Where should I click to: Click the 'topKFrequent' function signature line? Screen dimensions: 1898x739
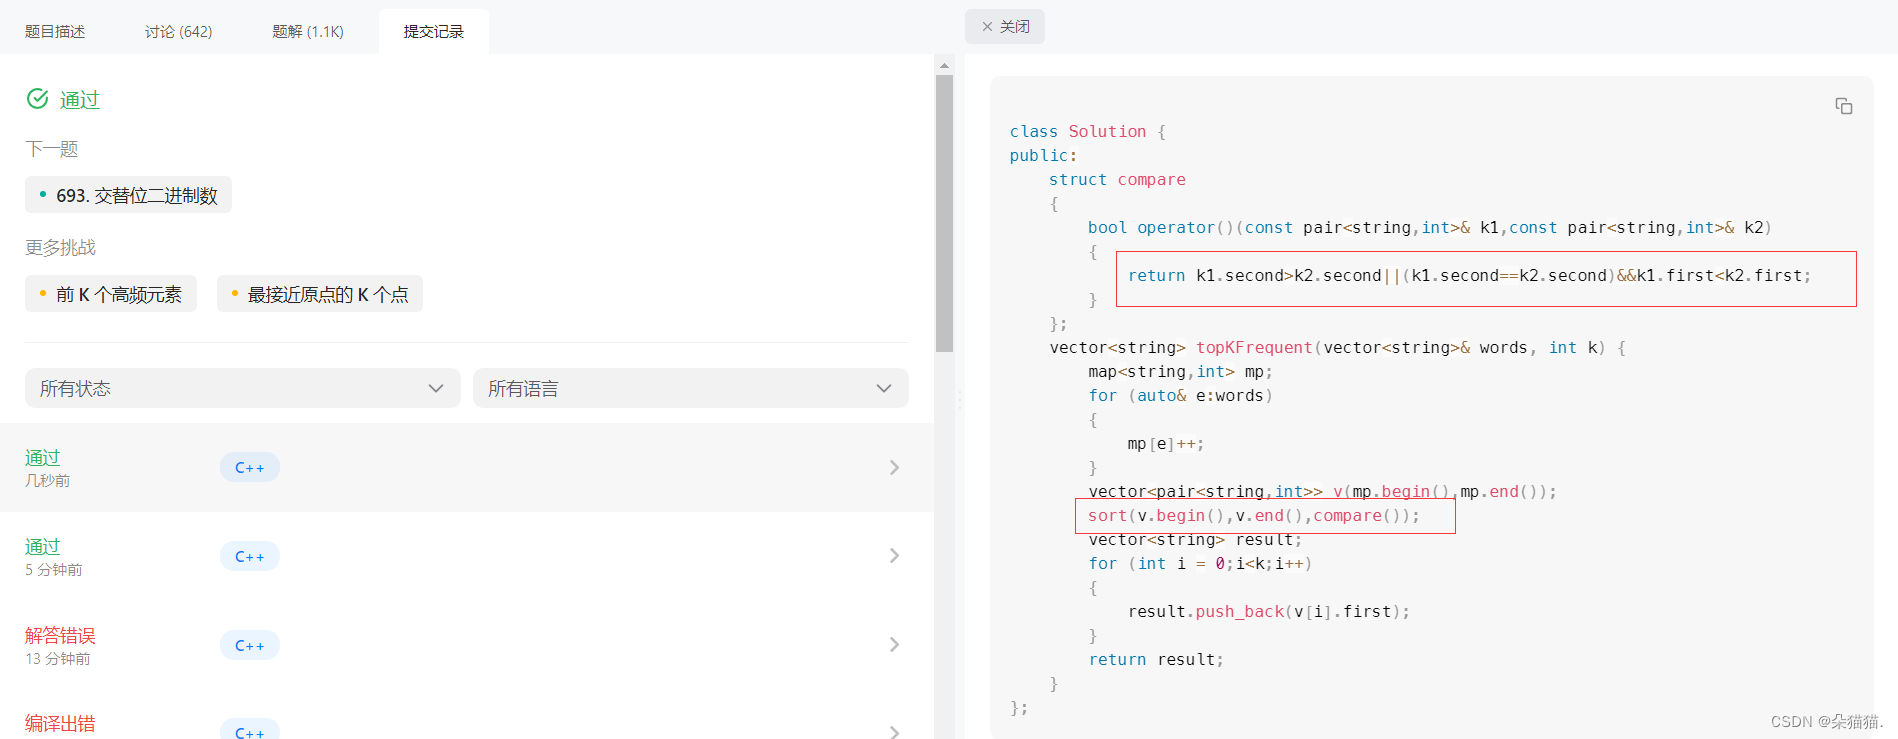coord(1338,348)
